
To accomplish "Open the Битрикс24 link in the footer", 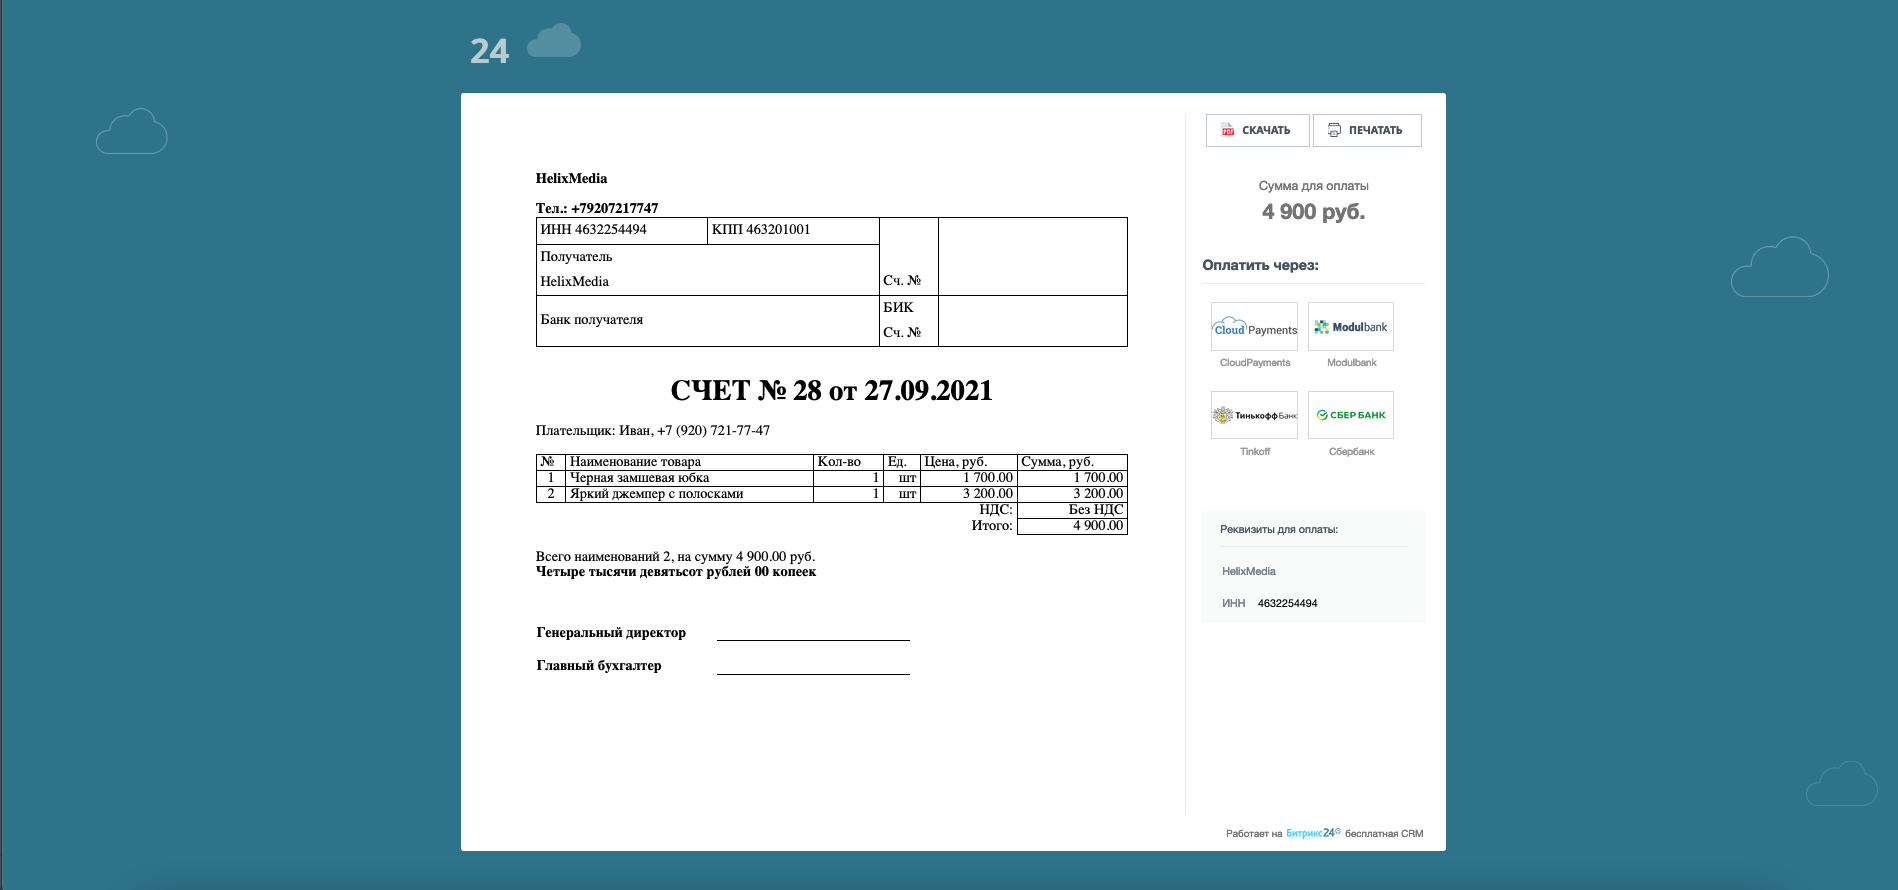I will [1312, 833].
